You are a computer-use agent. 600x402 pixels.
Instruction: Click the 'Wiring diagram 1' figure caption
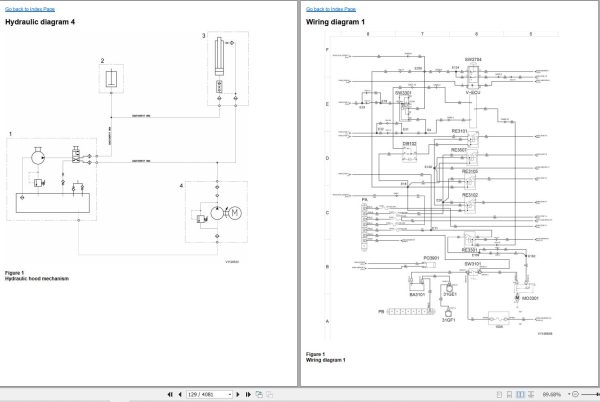(x=326, y=360)
